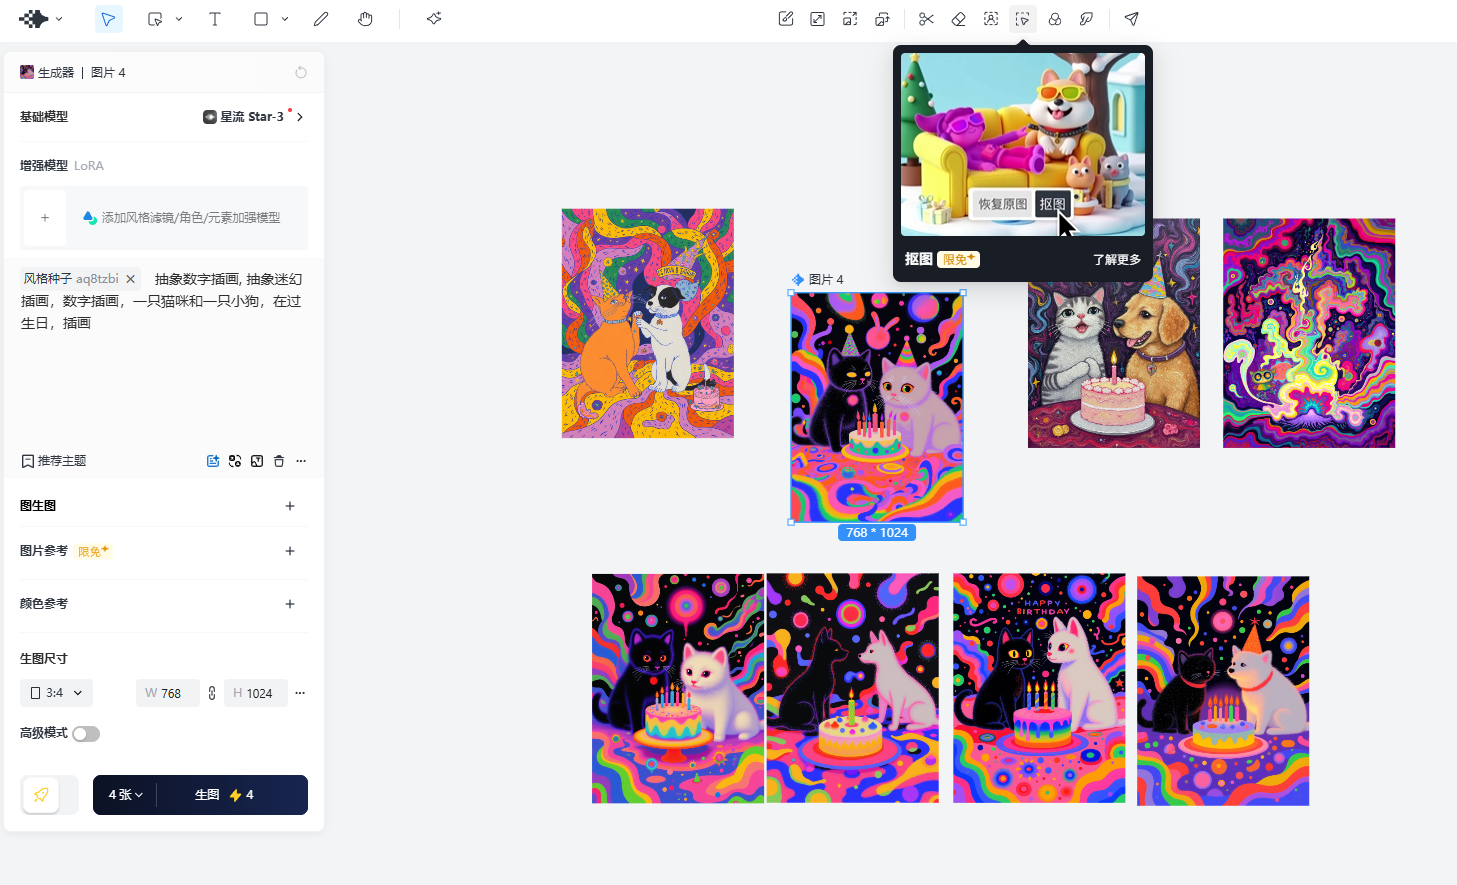
Task: Click the trash icon in prompt toolbar
Action: tap(279, 461)
